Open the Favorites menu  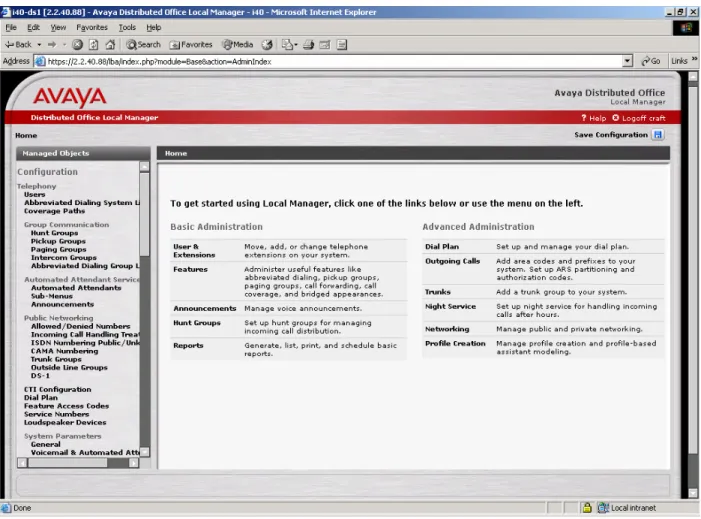point(92,27)
